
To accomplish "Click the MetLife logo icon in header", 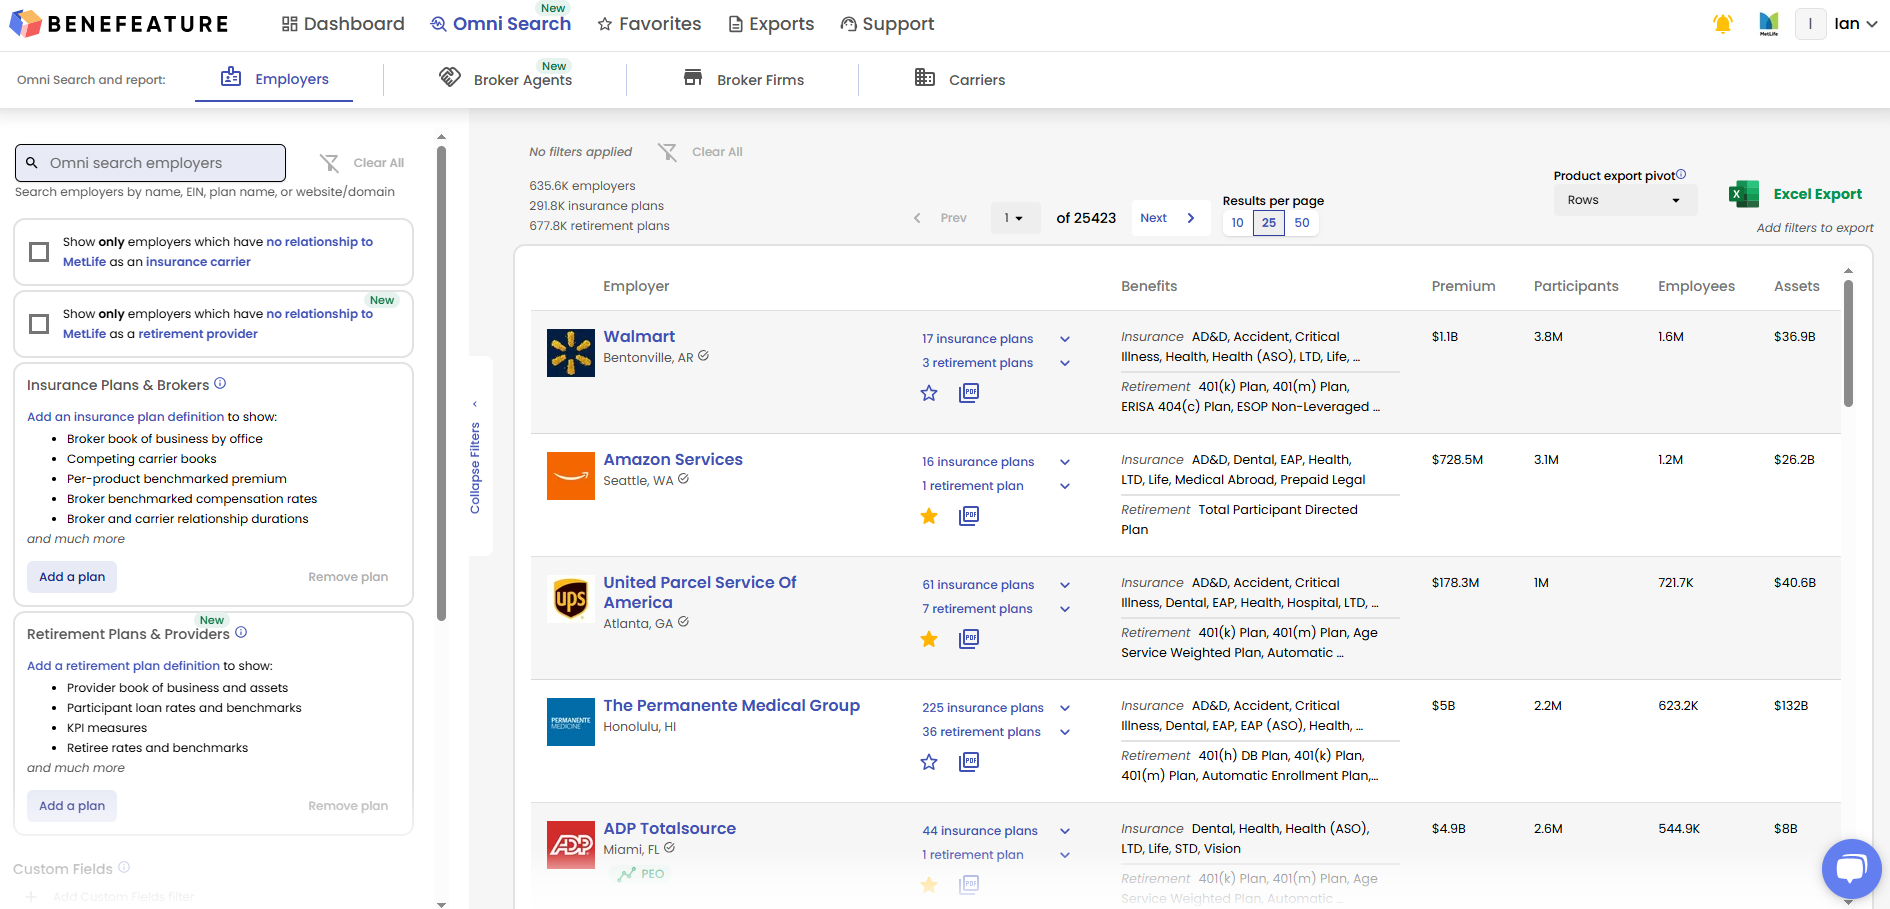I will pyautogui.click(x=1769, y=24).
